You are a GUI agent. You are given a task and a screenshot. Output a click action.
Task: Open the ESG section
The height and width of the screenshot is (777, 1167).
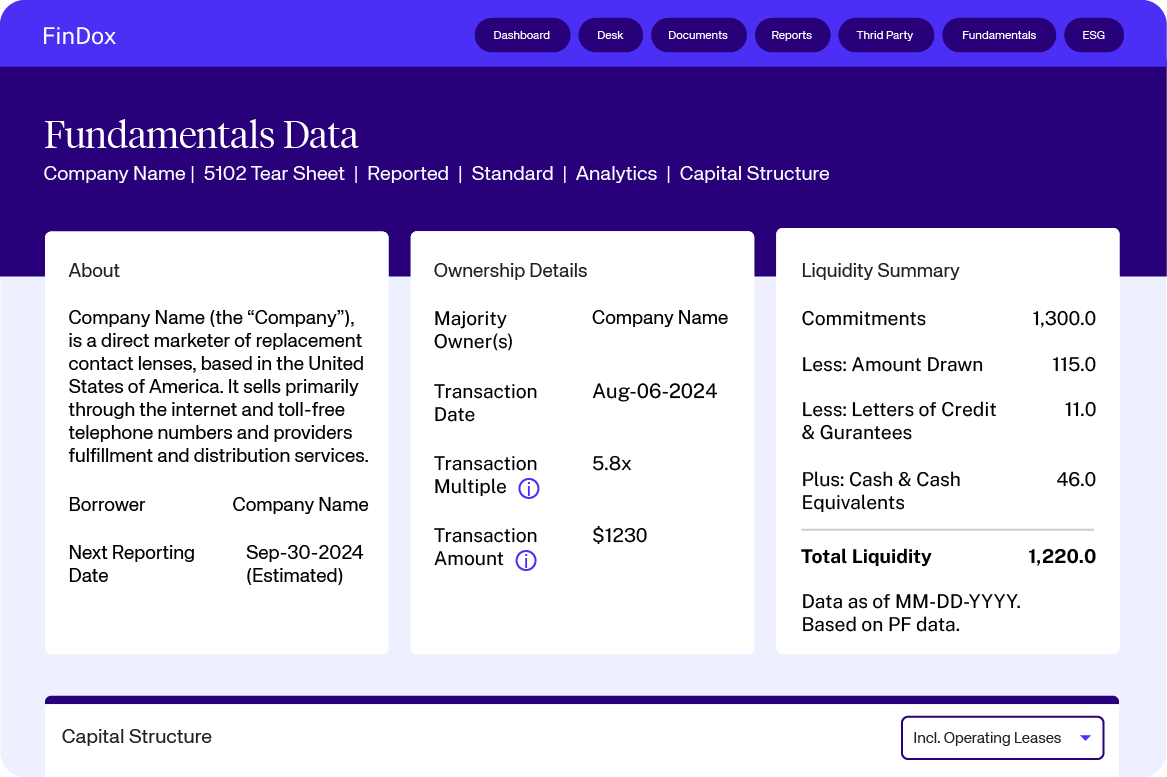(1093, 34)
